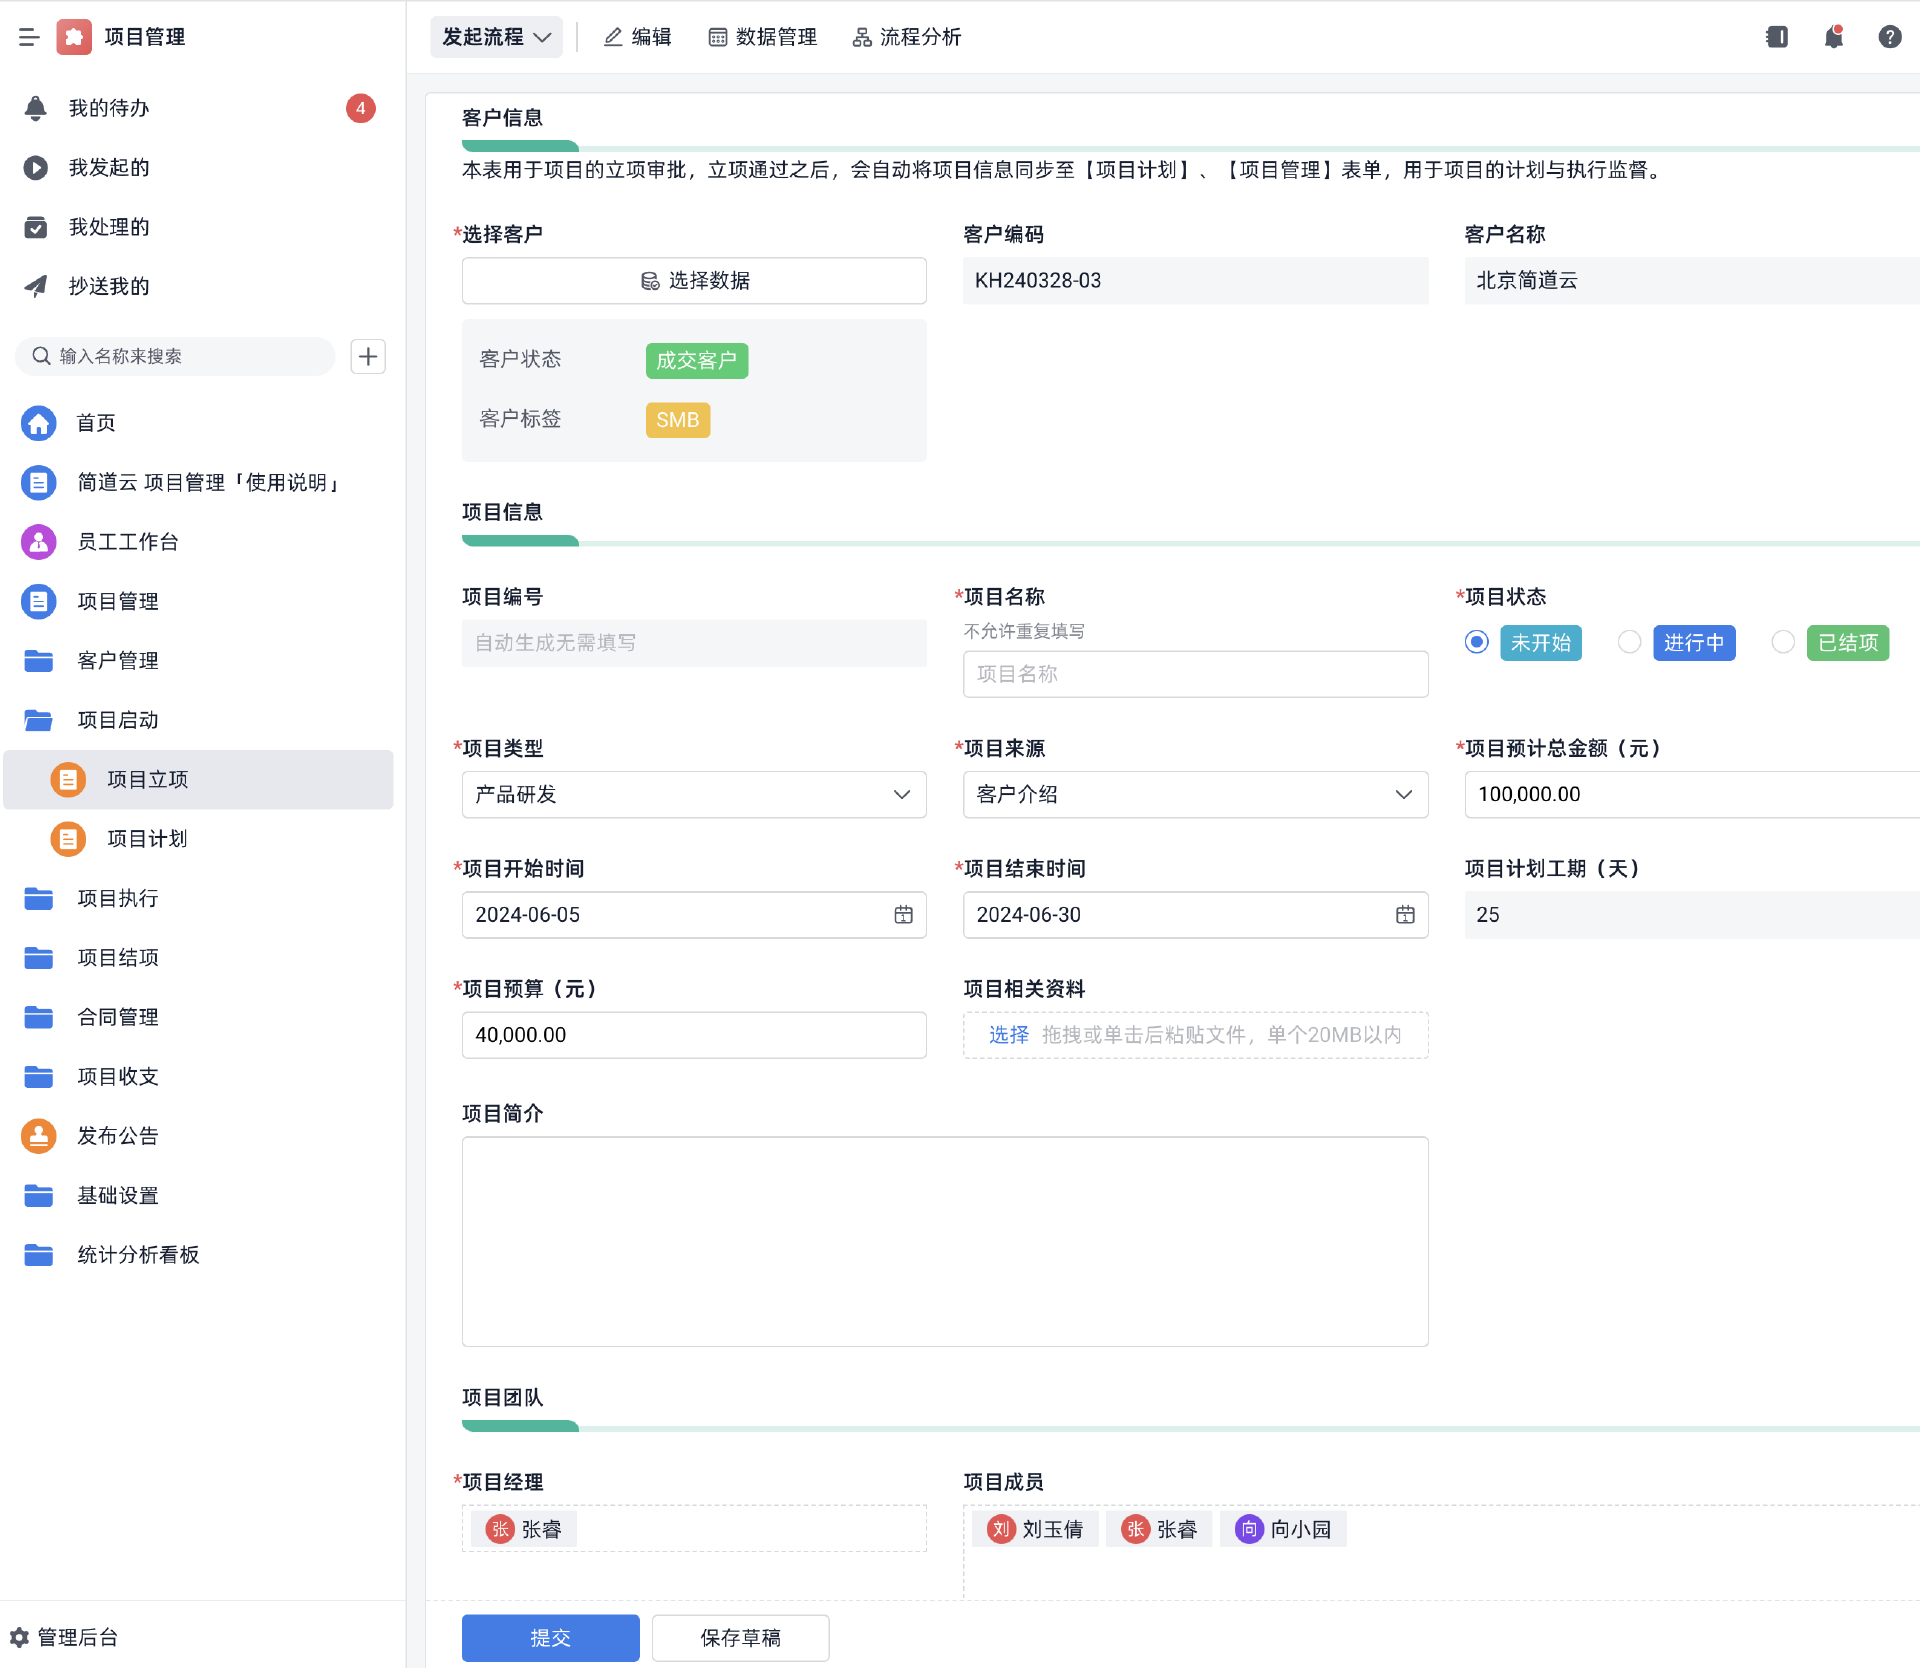Click the 客户信息 green progress bar
Screen dimensions: 1920x1668
tap(520, 146)
